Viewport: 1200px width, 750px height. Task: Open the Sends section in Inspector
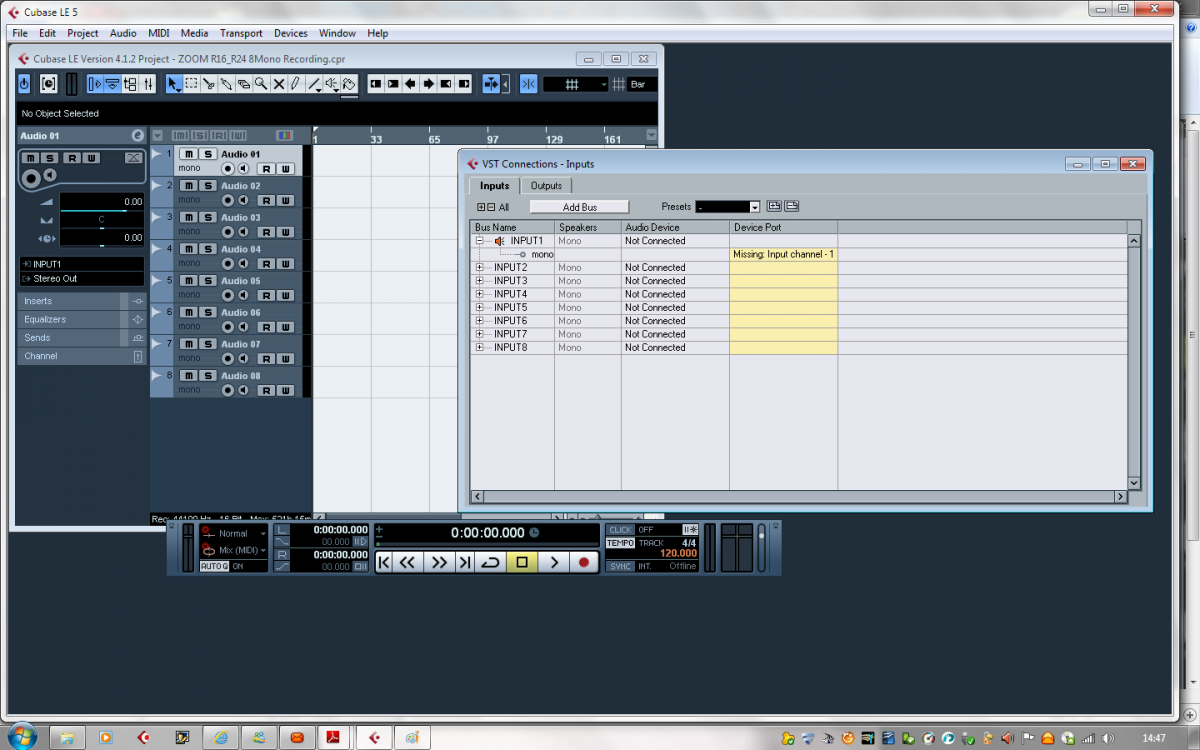tap(81, 338)
